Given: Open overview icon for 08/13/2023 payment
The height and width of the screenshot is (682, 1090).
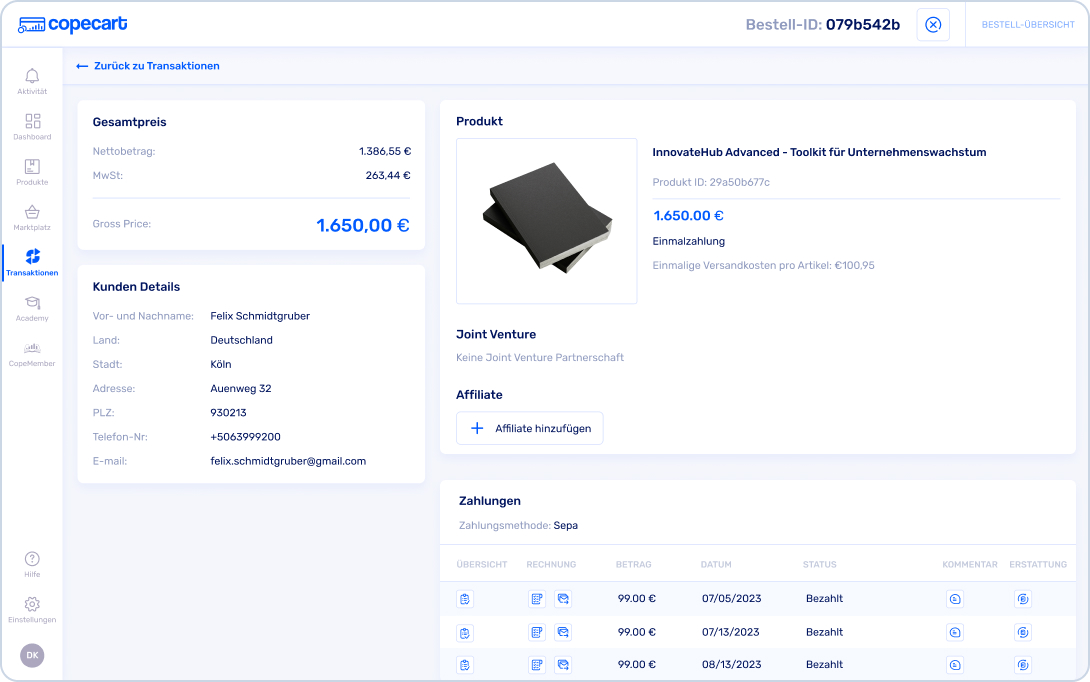Looking at the screenshot, I should [465, 665].
